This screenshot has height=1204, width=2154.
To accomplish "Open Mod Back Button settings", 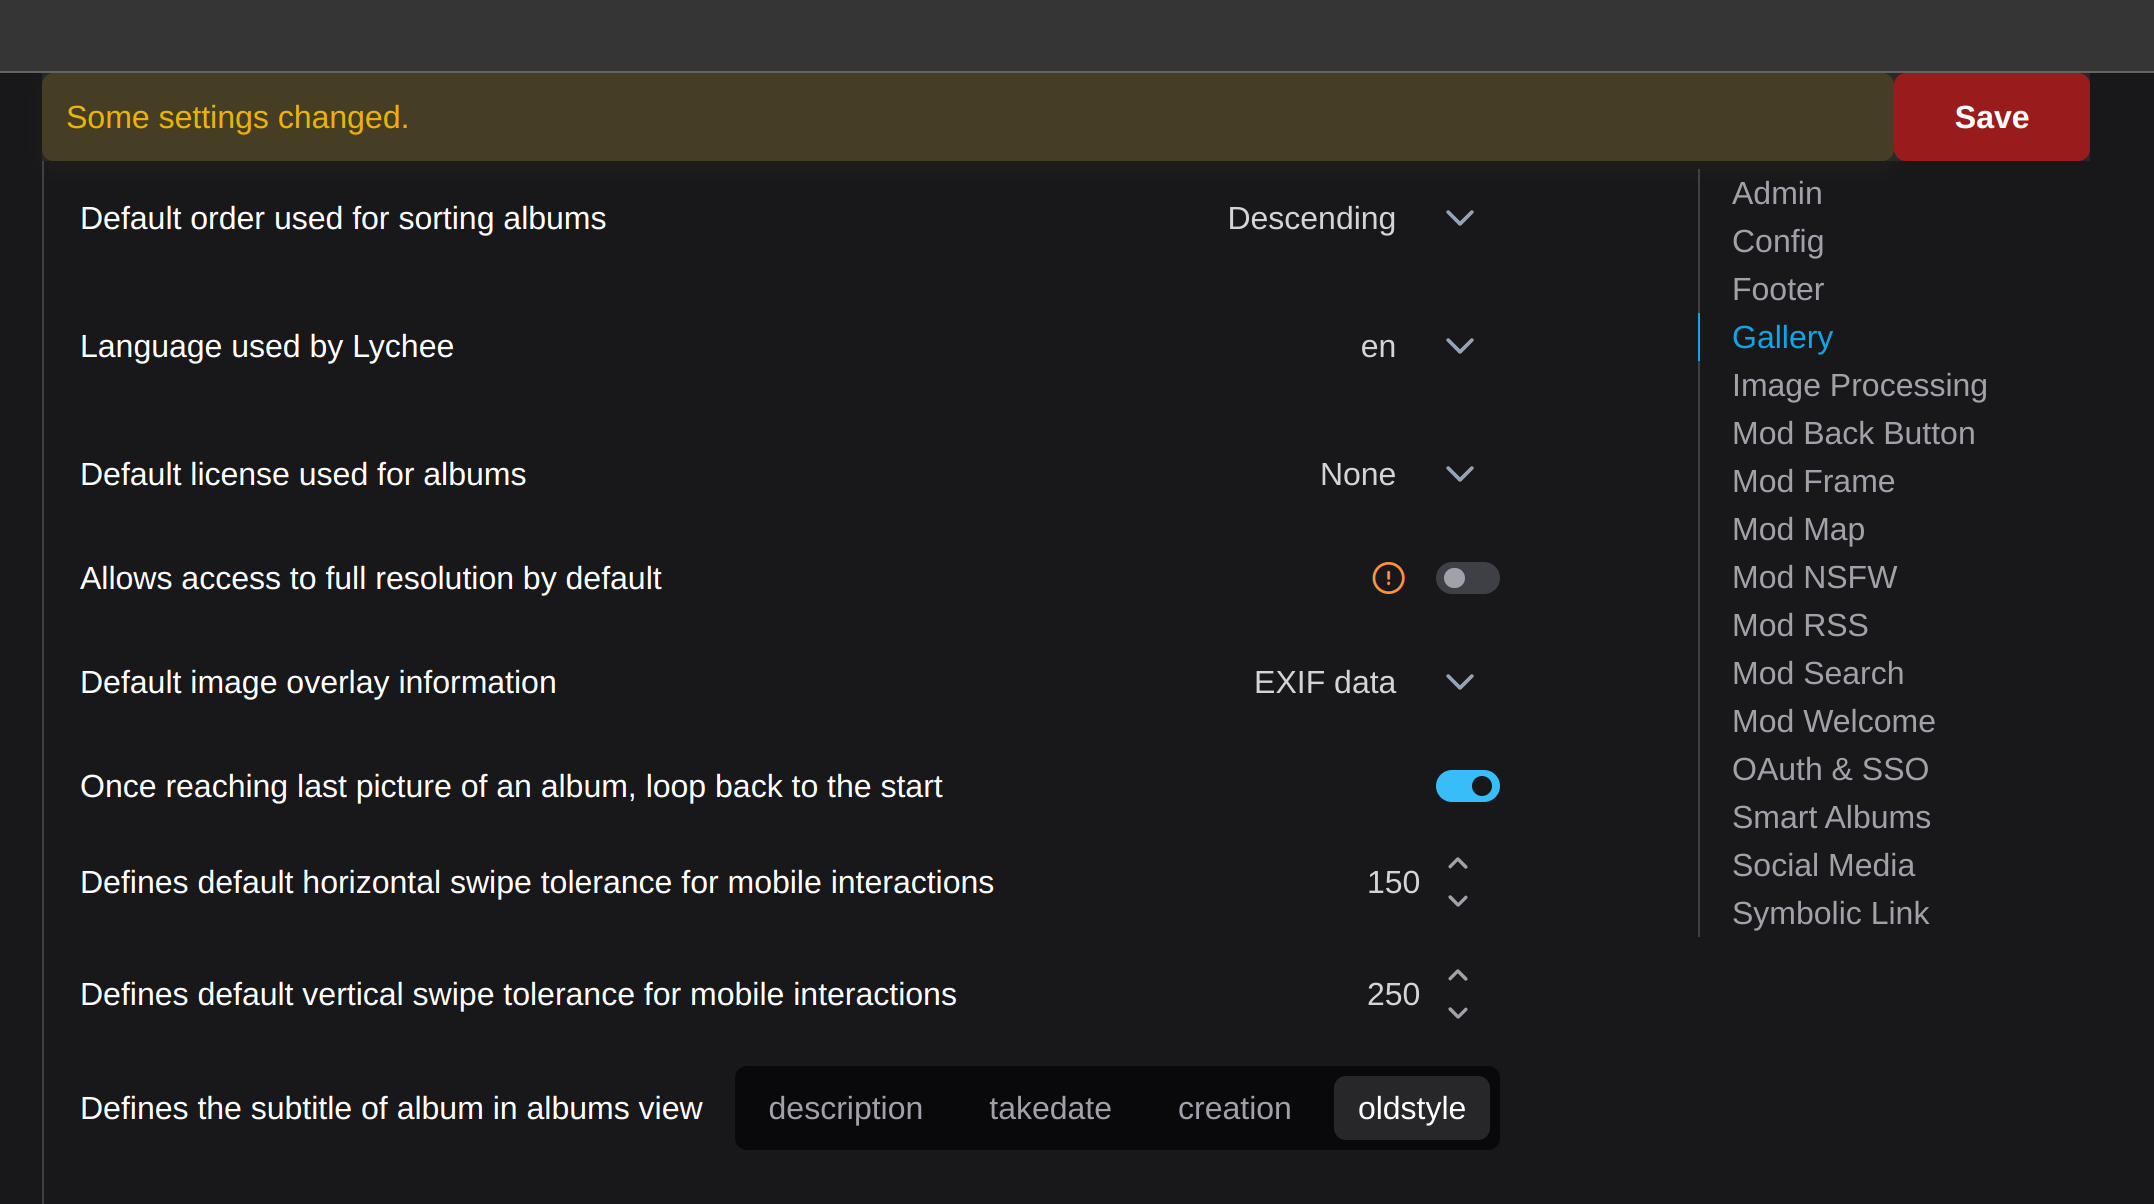I will [1854, 432].
